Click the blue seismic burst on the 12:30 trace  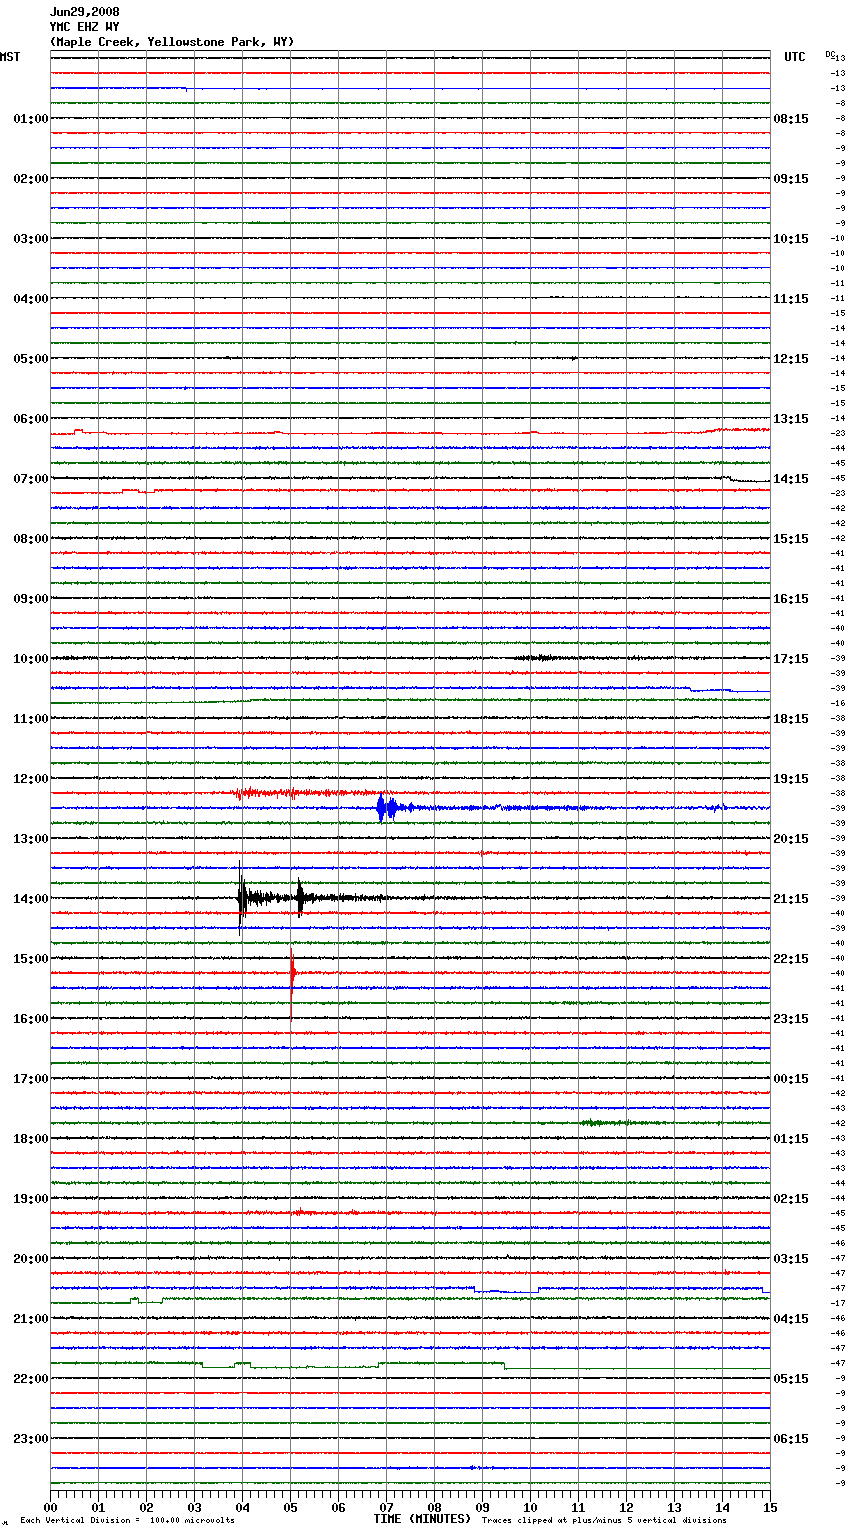[x=386, y=808]
